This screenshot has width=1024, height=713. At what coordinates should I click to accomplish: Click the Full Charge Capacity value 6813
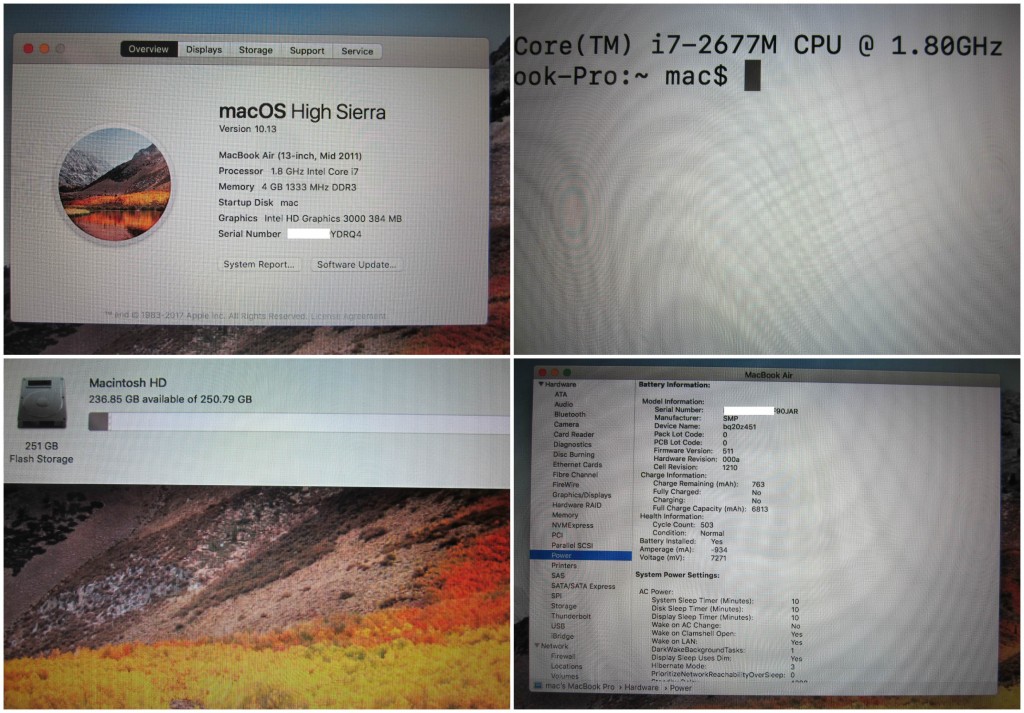coord(760,509)
